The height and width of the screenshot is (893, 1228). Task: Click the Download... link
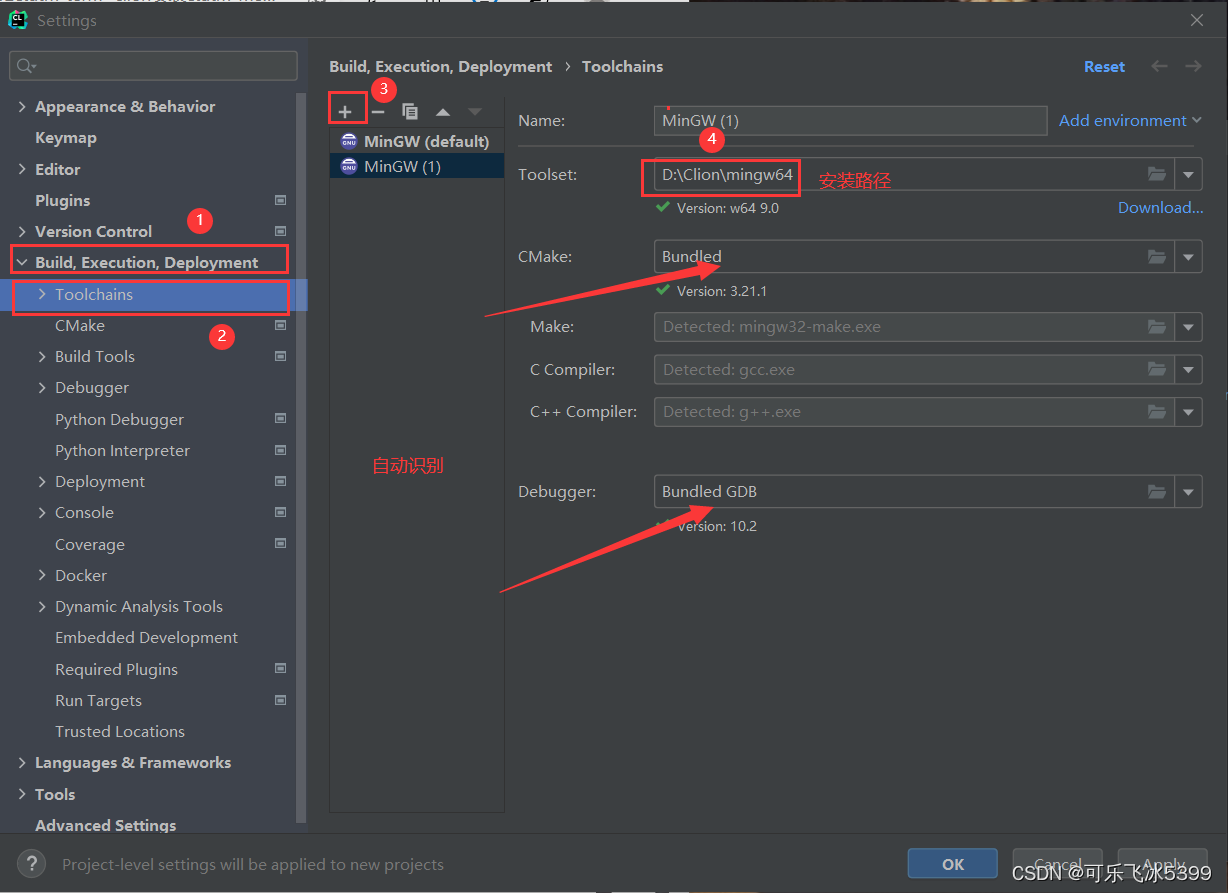(x=1160, y=207)
